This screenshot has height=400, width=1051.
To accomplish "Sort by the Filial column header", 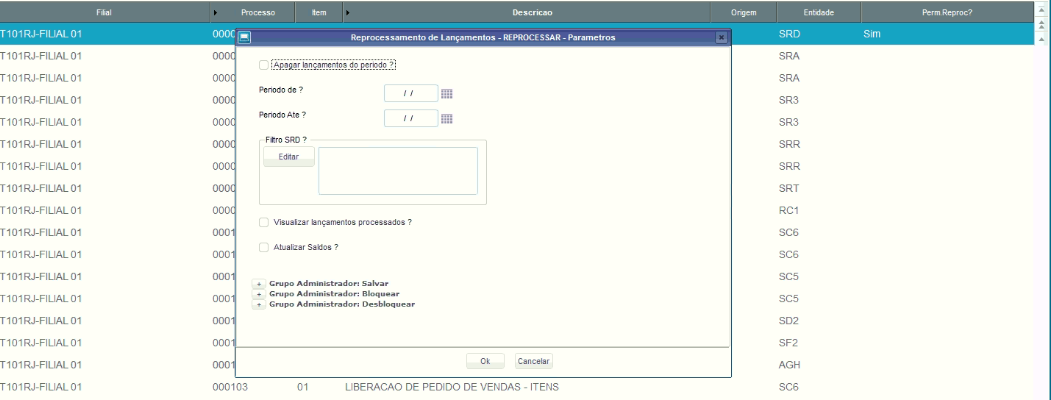I will 105,13.
